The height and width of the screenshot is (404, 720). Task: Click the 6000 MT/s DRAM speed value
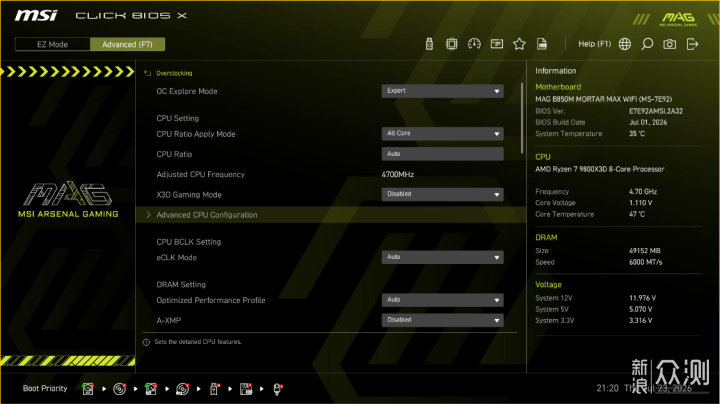646,262
